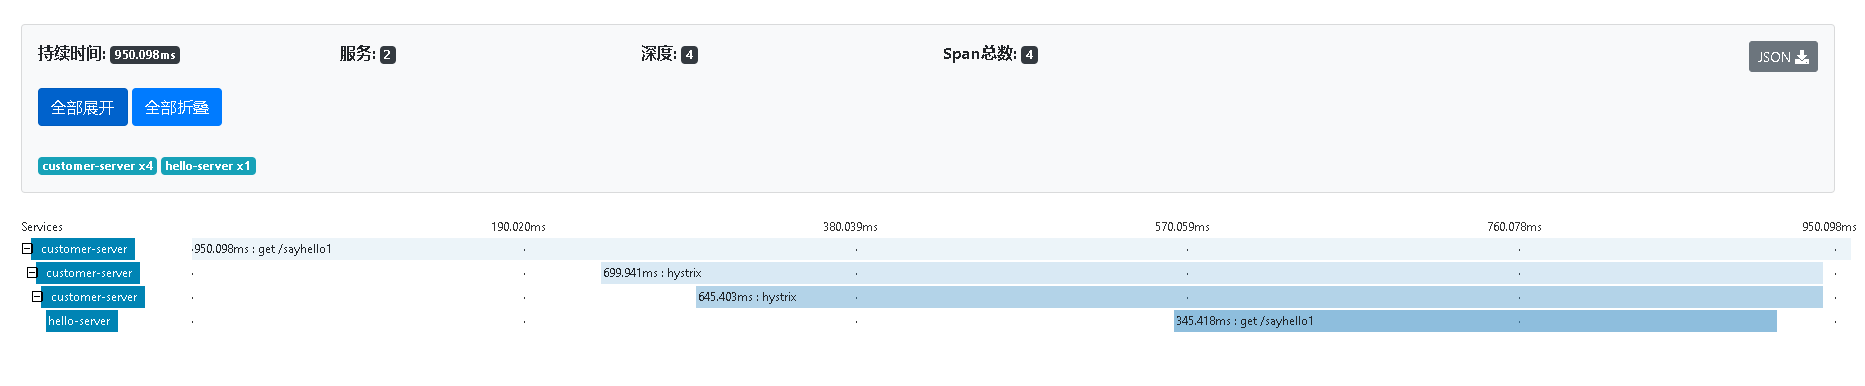Image resolution: width=1865 pixels, height=386 pixels.
Task: Select the customer-server x4 service badge
Action: [97, 166]
